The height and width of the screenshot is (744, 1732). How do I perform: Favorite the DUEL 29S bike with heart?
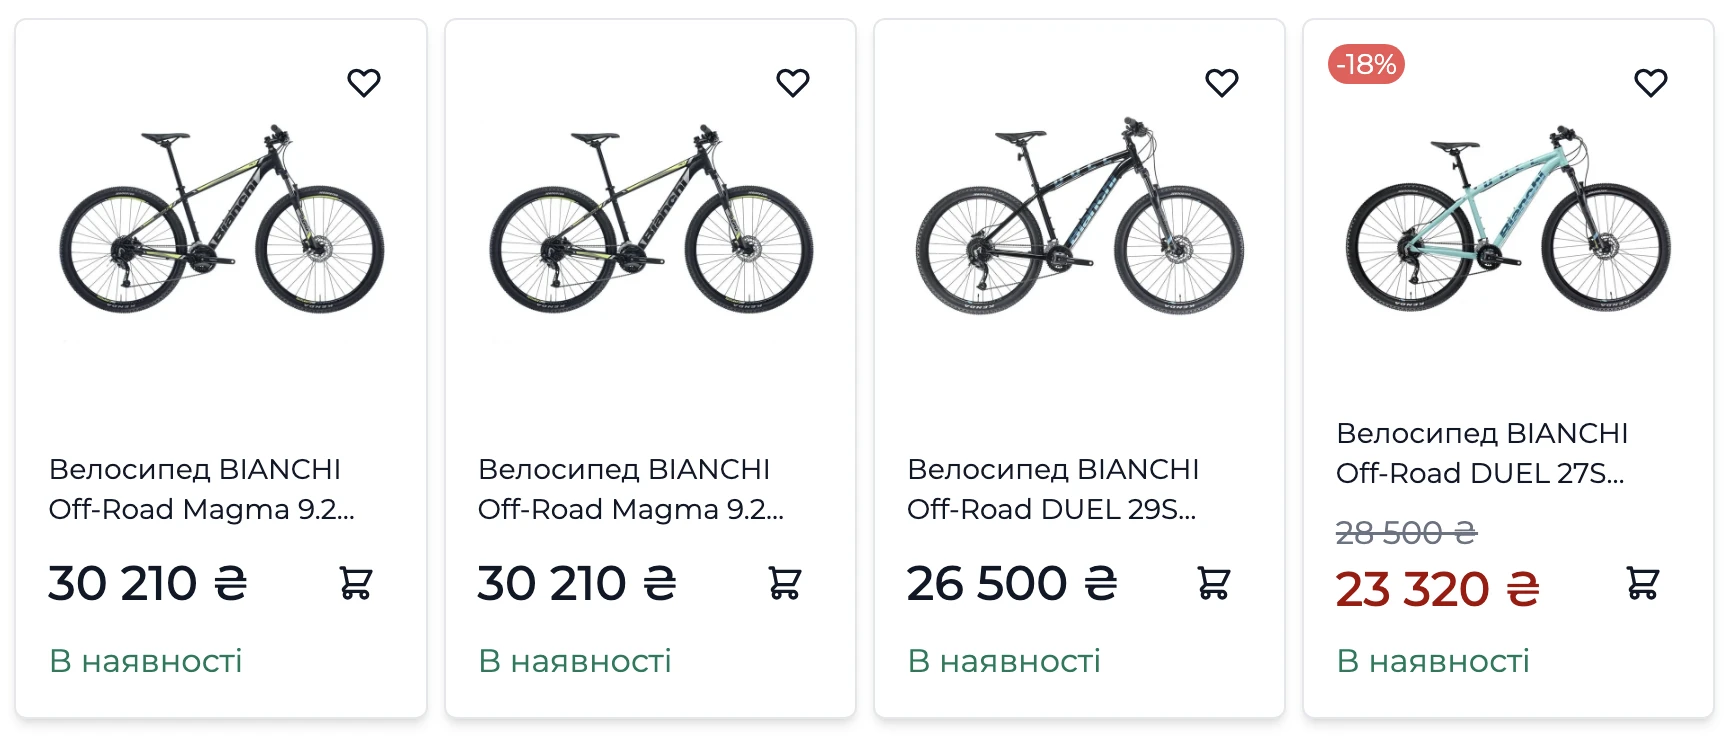tap(1222, 83)
